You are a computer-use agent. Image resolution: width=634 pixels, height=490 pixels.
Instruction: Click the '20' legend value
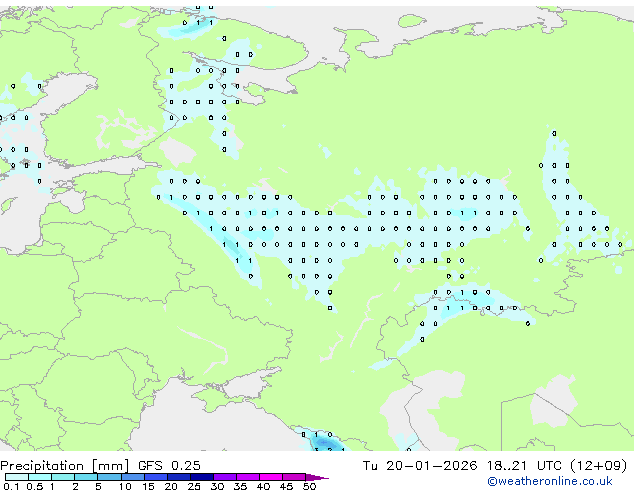point(171,486)
